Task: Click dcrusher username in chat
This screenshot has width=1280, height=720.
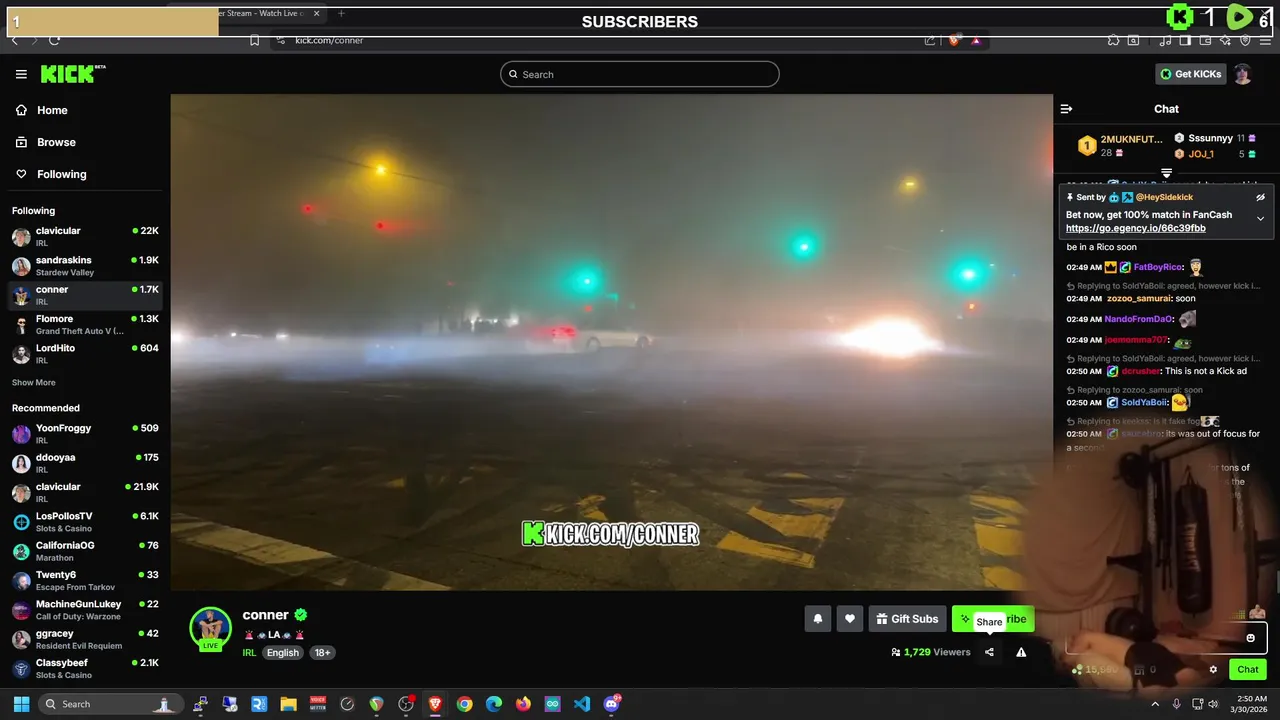Action: (x=1140, y=371)
